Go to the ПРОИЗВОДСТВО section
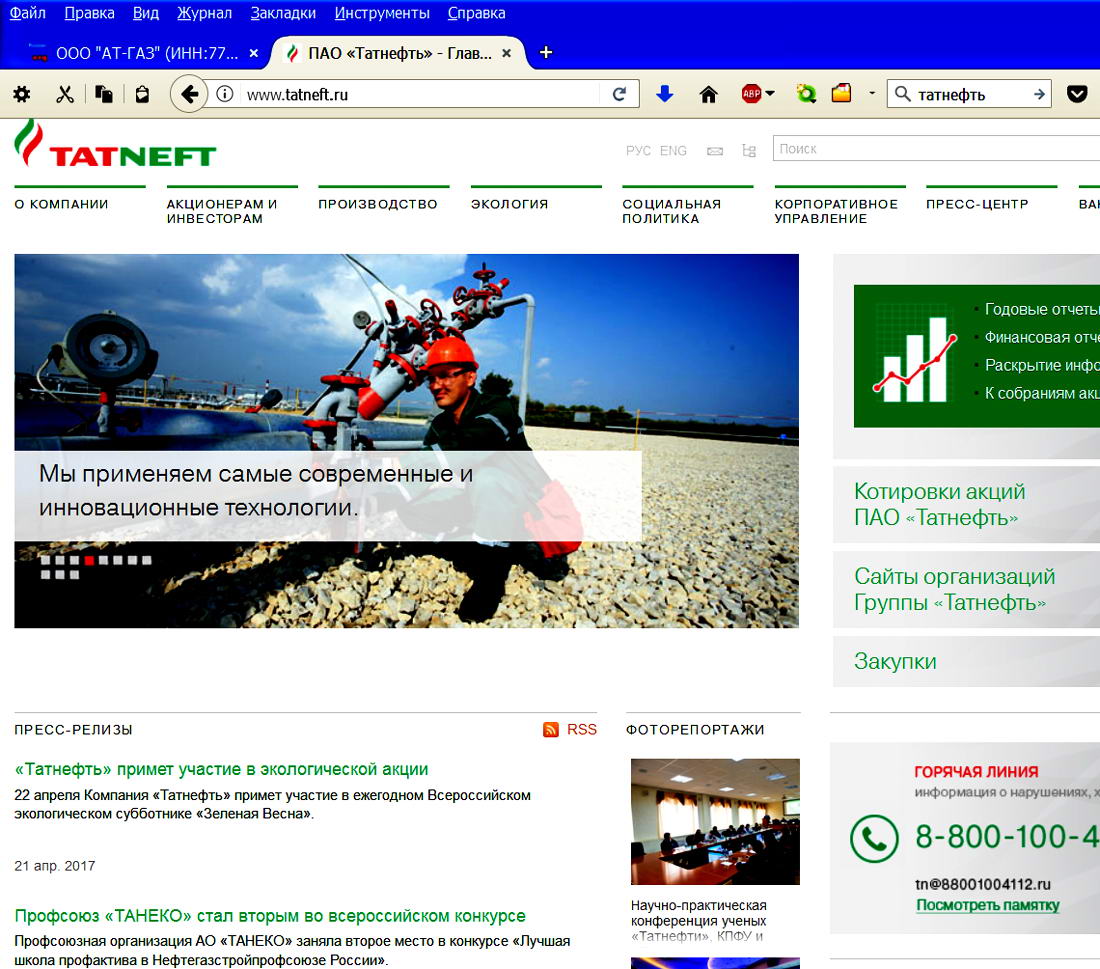 (378, 204)
